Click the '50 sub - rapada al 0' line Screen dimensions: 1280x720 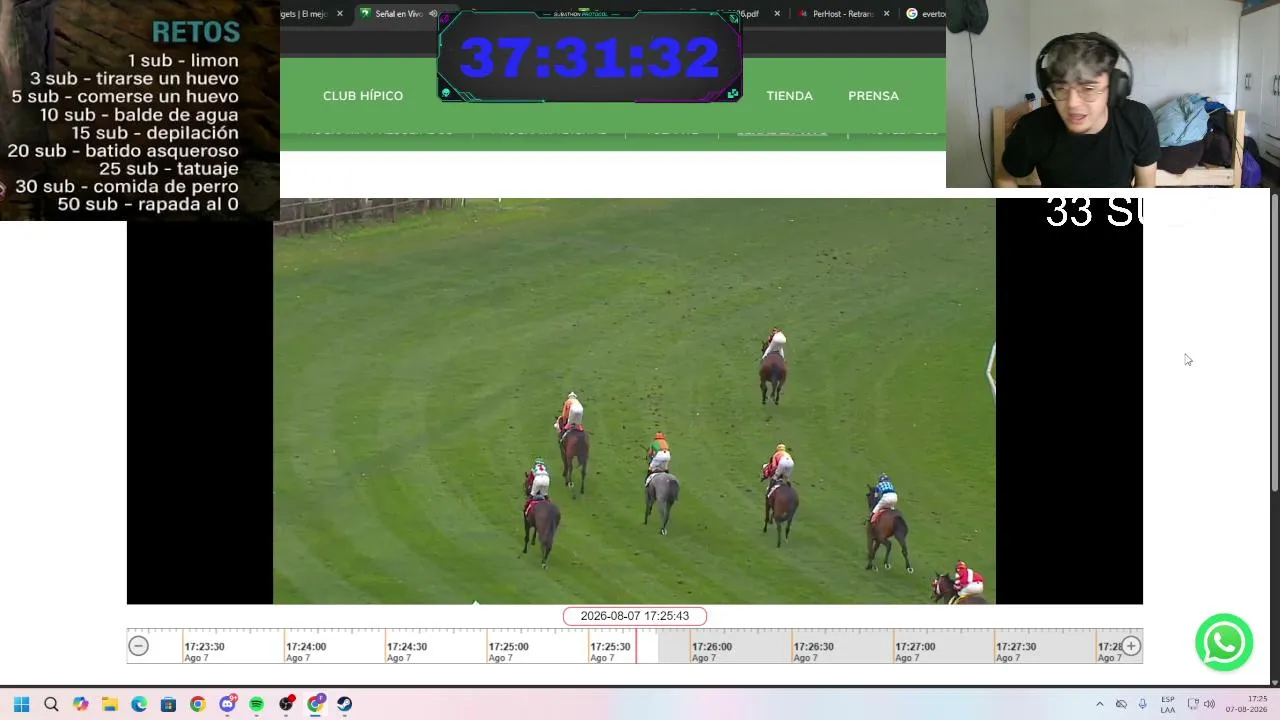(x=148, y=204)
